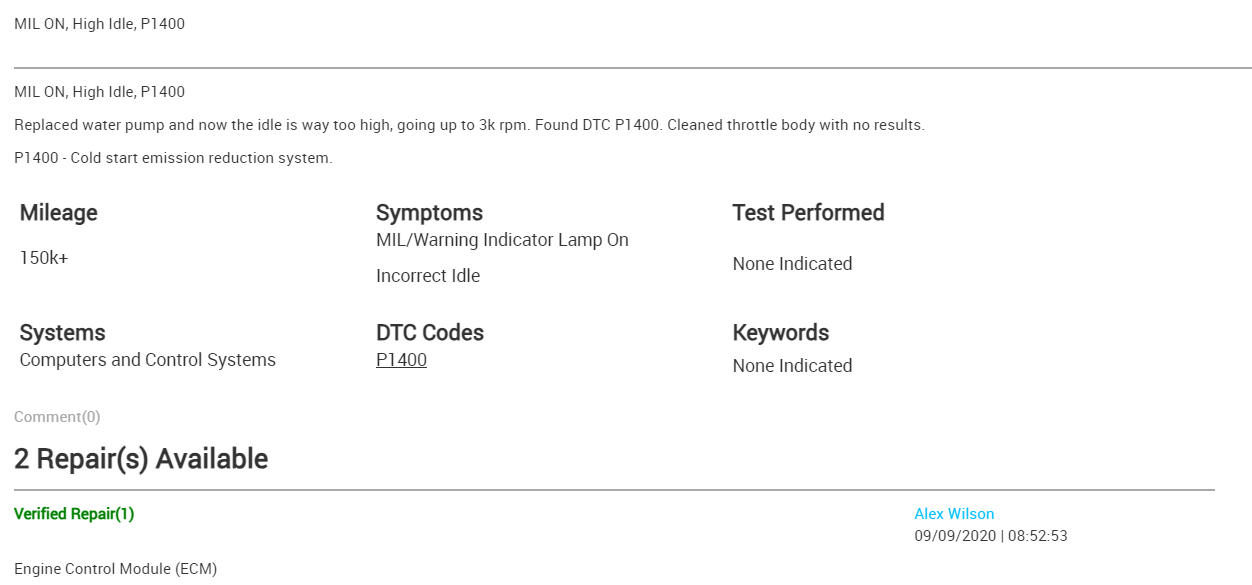This screenshot has width=1252, height=585.
Task: Click the Engine Control Module (ECM) repair entry
Action: 115,569
